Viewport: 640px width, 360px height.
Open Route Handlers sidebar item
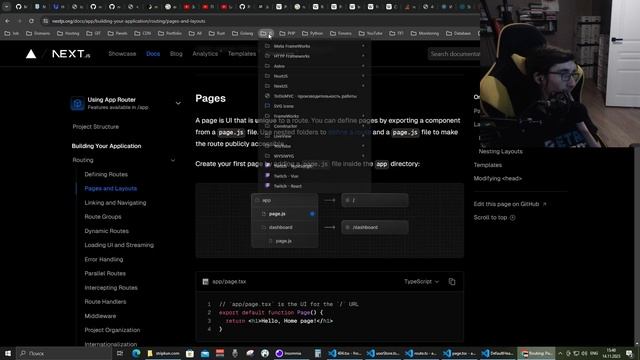pyautogui.click(x=105, y=302)
